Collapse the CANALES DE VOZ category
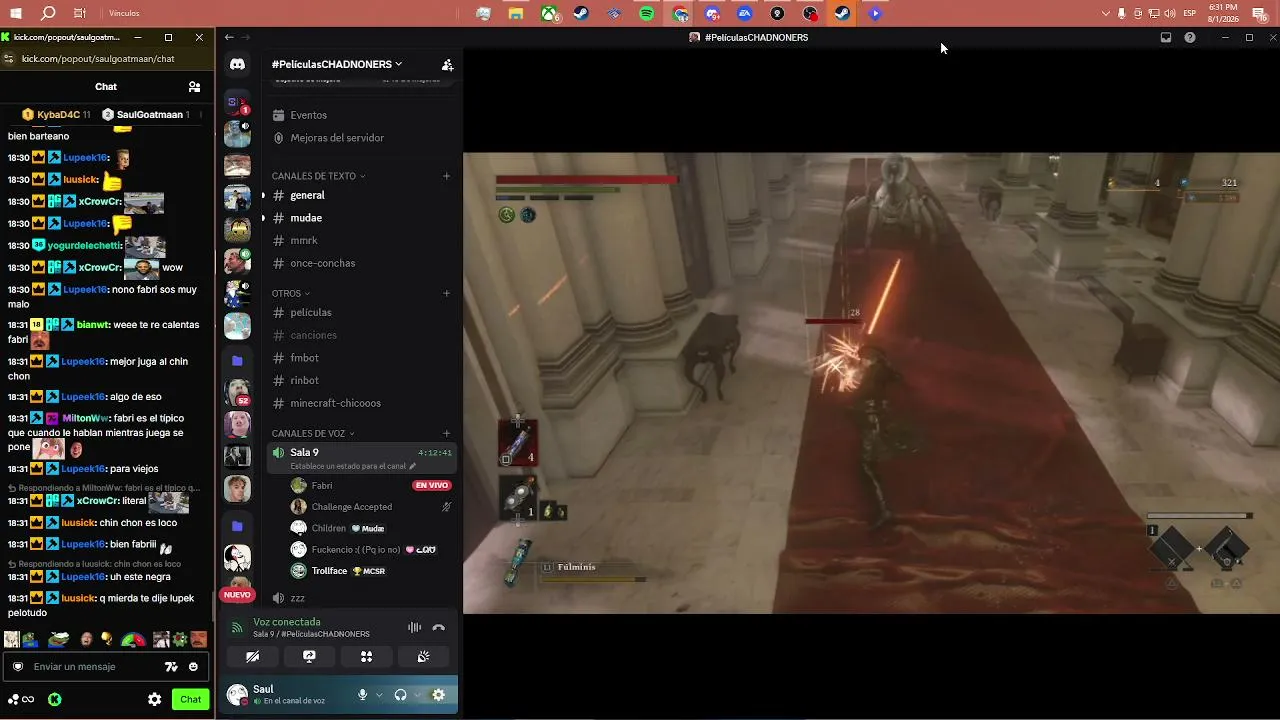Image resolution: width=1280 pixels, height=720 pixels. click(314, 434)
